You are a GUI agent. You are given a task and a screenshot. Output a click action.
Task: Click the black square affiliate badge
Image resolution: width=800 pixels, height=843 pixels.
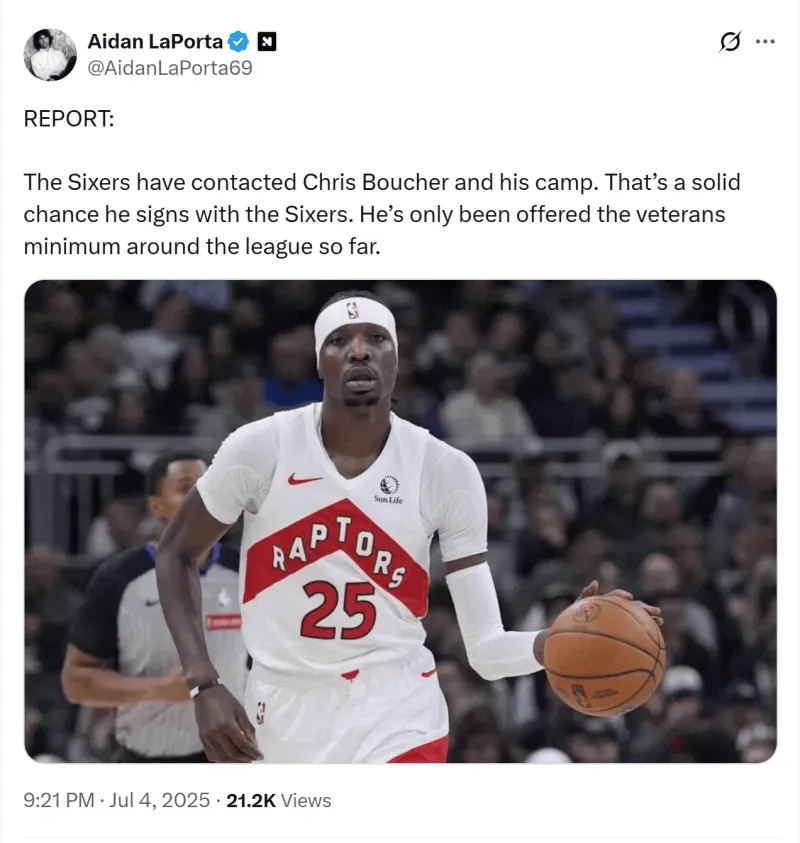(x=267, y=41)
